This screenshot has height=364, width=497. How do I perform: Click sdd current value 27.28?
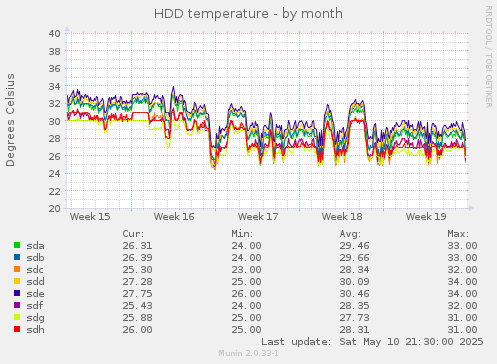click(x=137, y=282)
